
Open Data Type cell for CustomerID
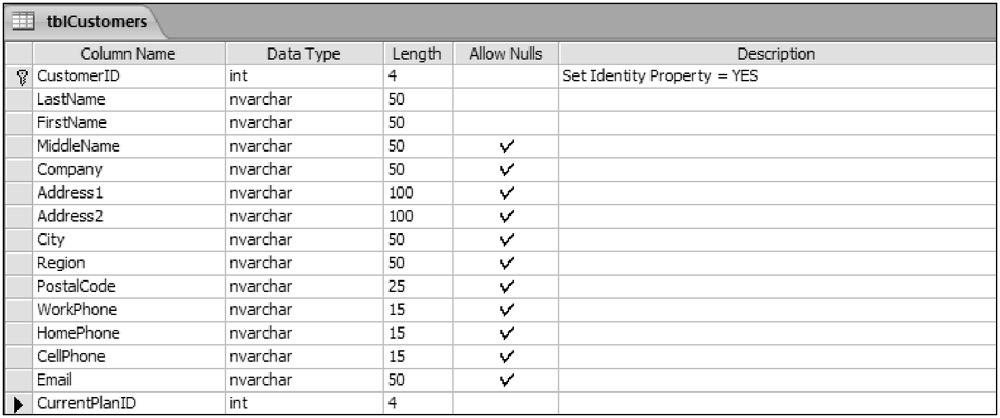pos(304,77)
